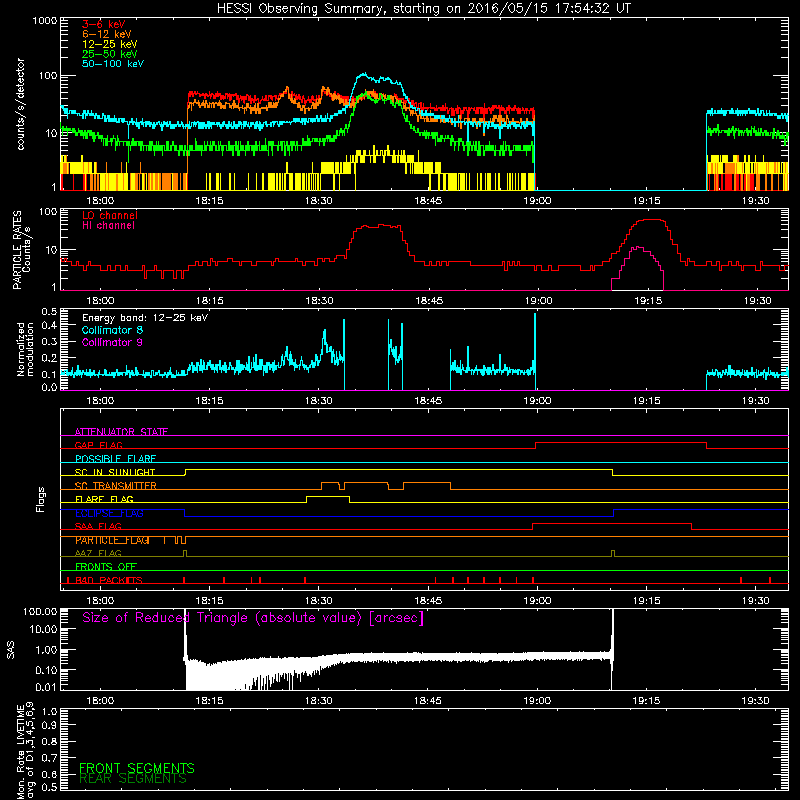Click the SAA FLAG label

(x=98, y=526)
